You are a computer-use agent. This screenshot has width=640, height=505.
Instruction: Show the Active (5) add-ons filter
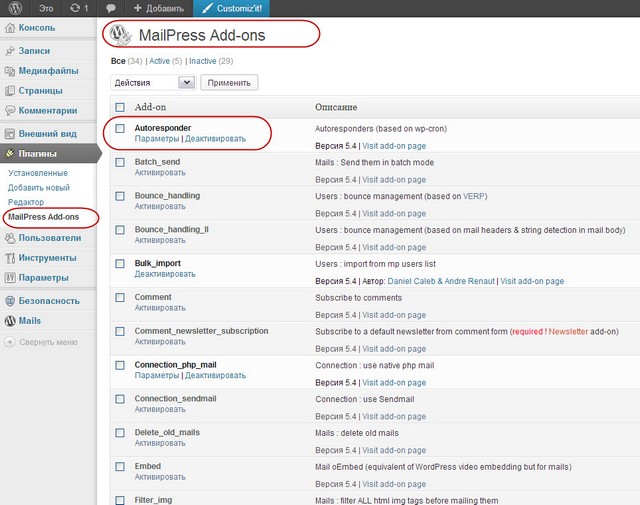pyautogui.click(x=166, y=61)
